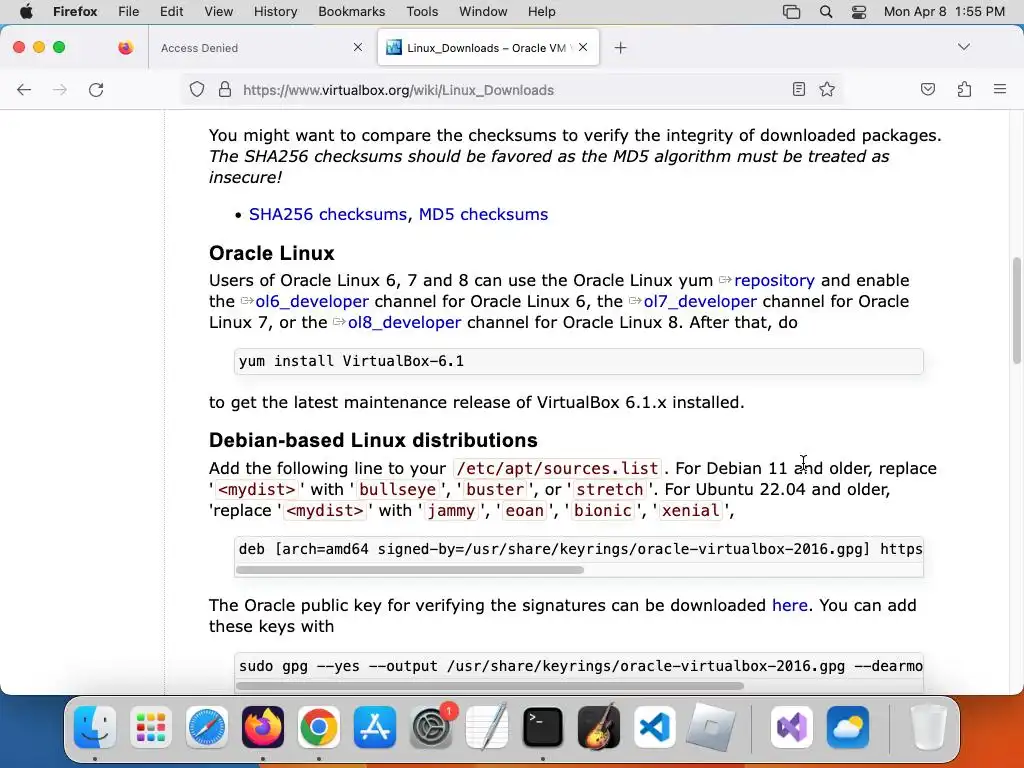Open the Tools menu
Image resolution: width=1024 pixels, height=768 pixels.
423,12
